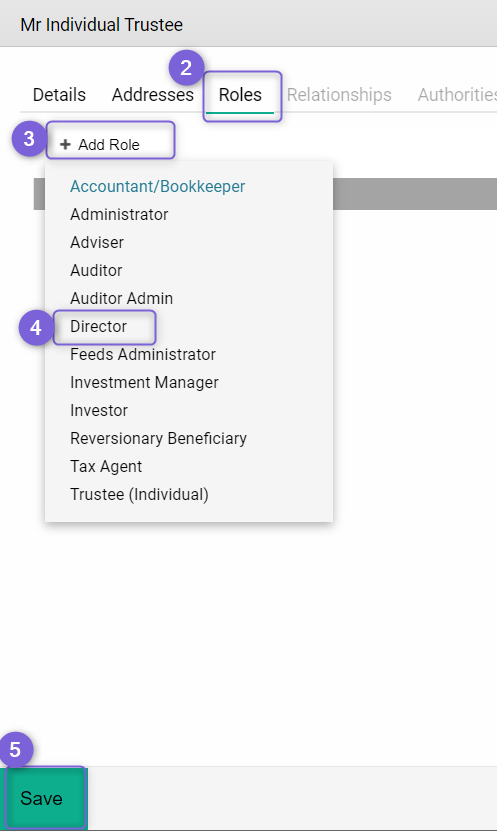The width and height of the screenshot is (497, 831).
Task: Choose Accountant/Bookkeeper from role list
Action: [x=157, y=187]
